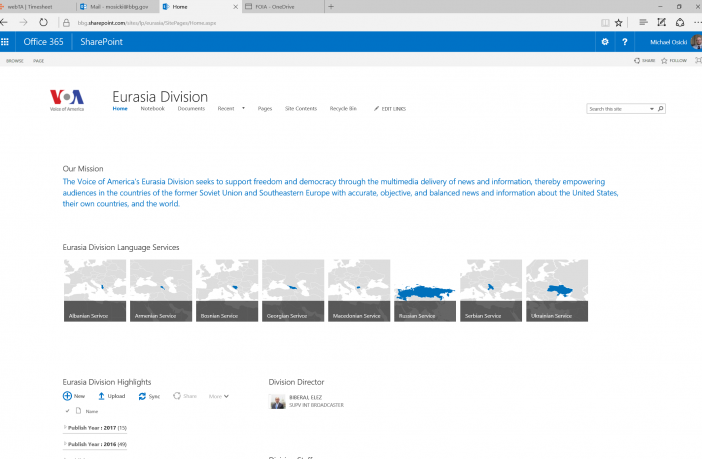Open the Office 365 link in the header
The width and height of the screenshot is (702, 459).
[x=43, y=42]
